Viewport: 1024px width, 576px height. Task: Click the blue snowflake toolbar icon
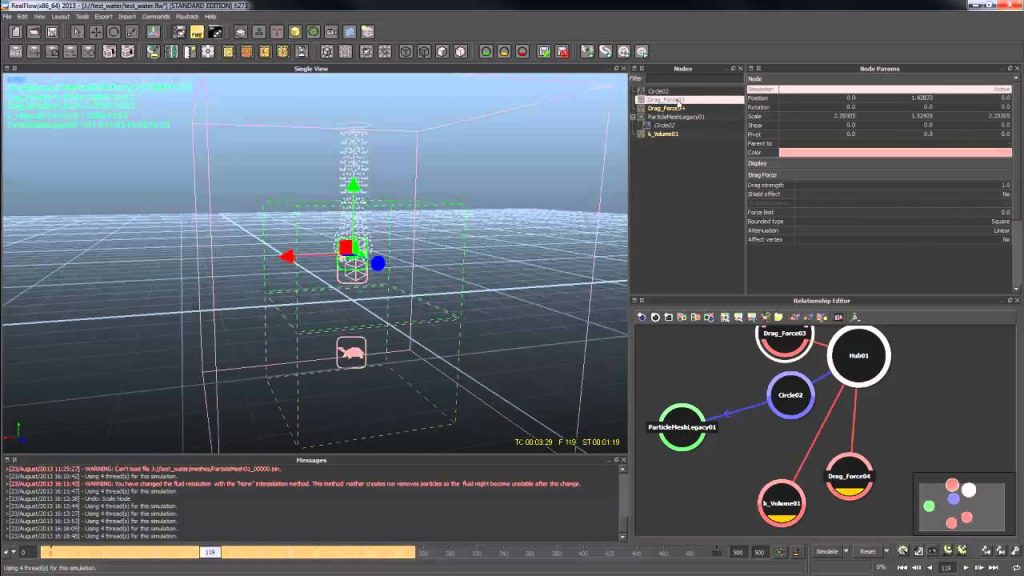coord(349,32)
